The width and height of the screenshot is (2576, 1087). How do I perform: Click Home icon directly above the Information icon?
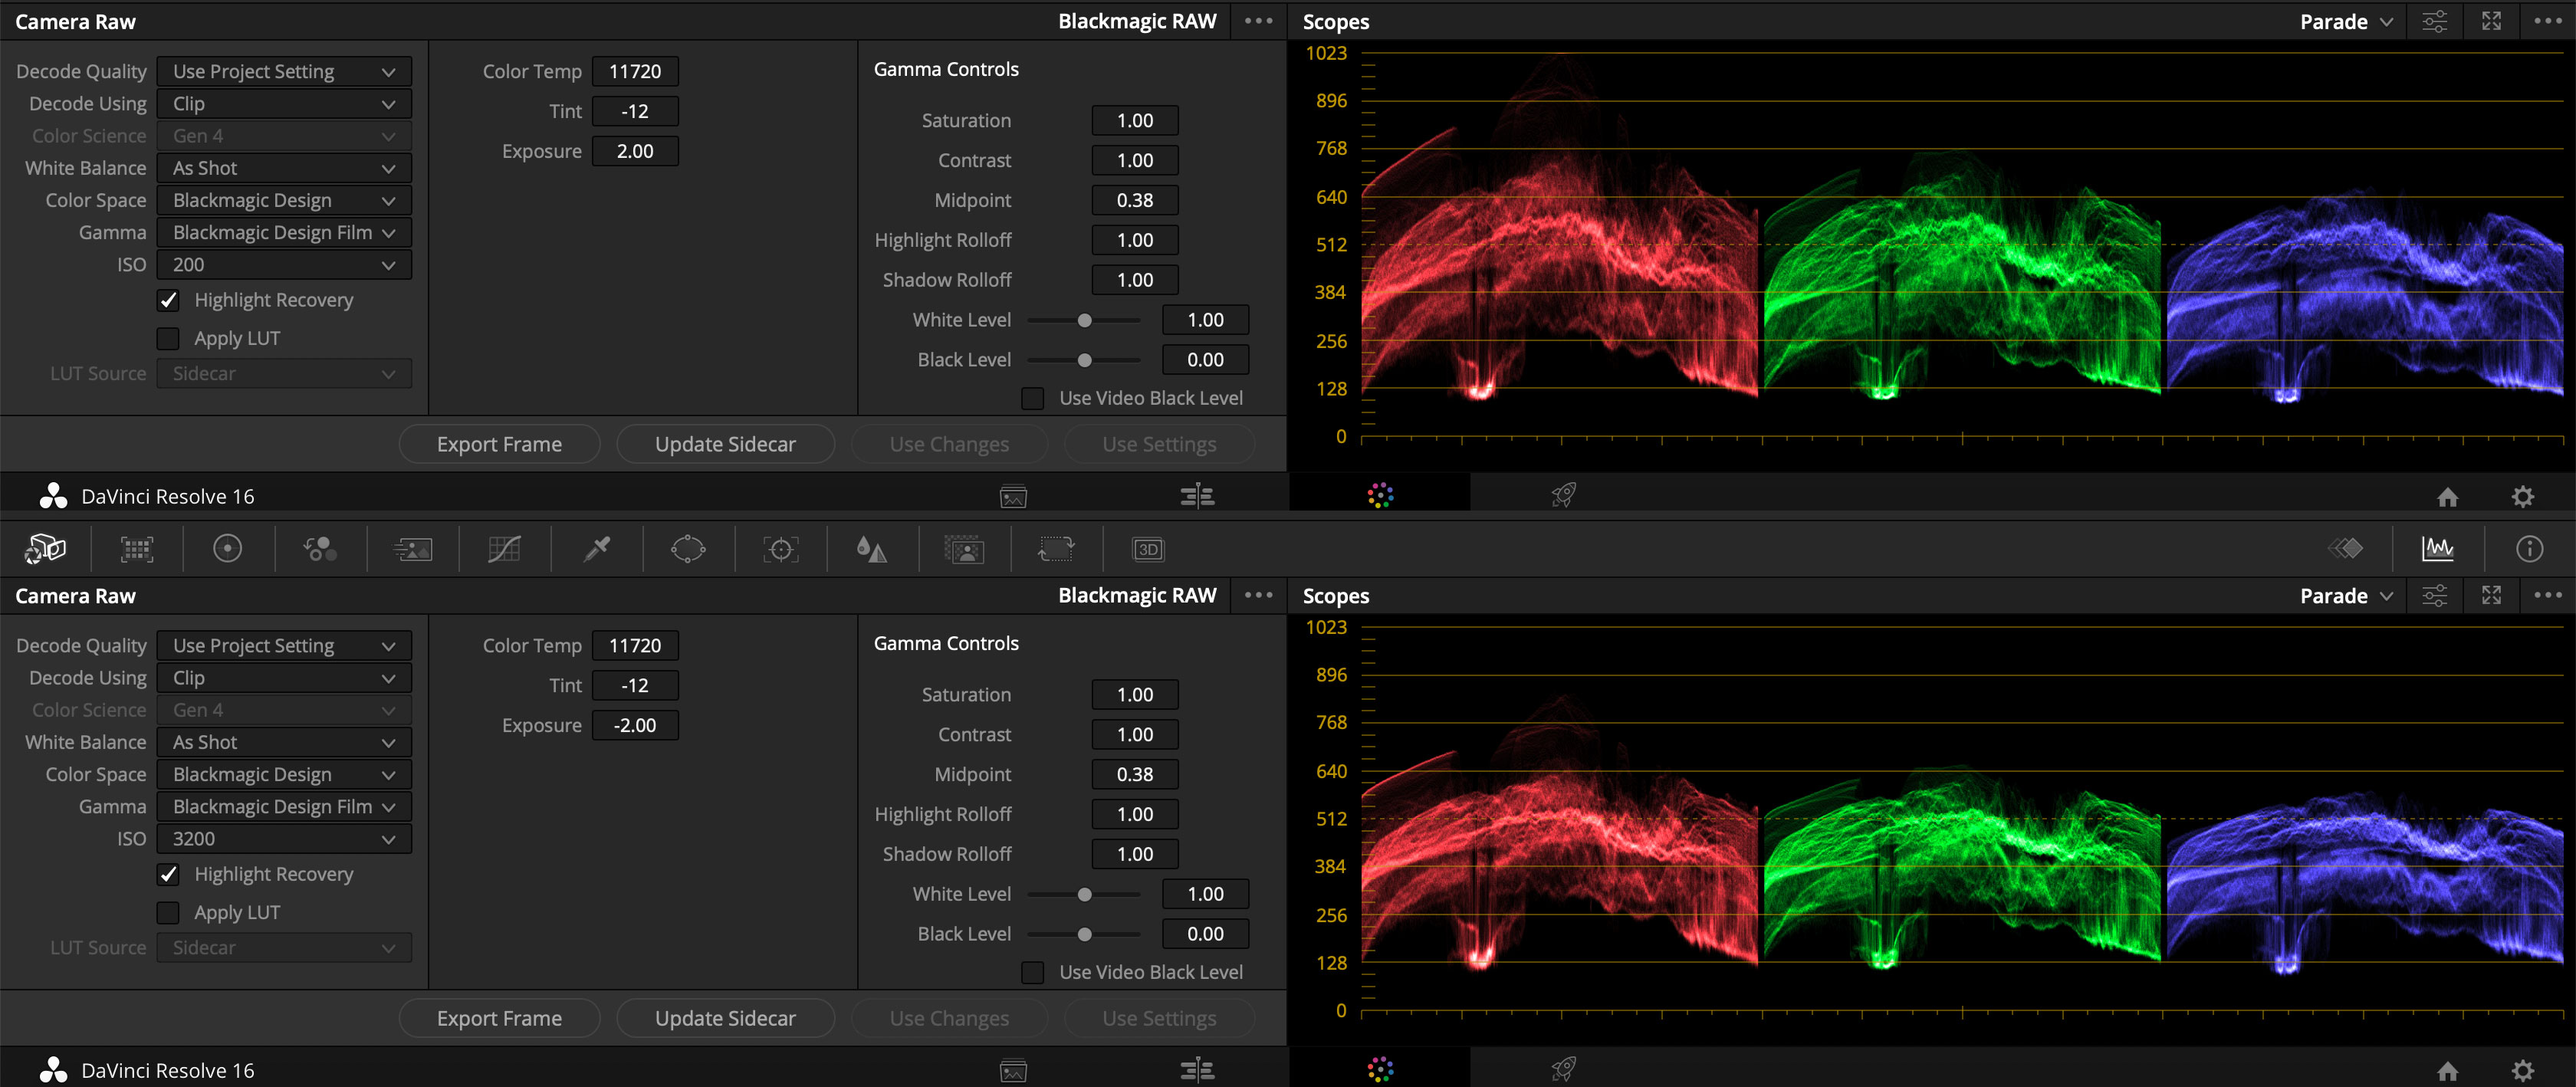coord(2448,497)
